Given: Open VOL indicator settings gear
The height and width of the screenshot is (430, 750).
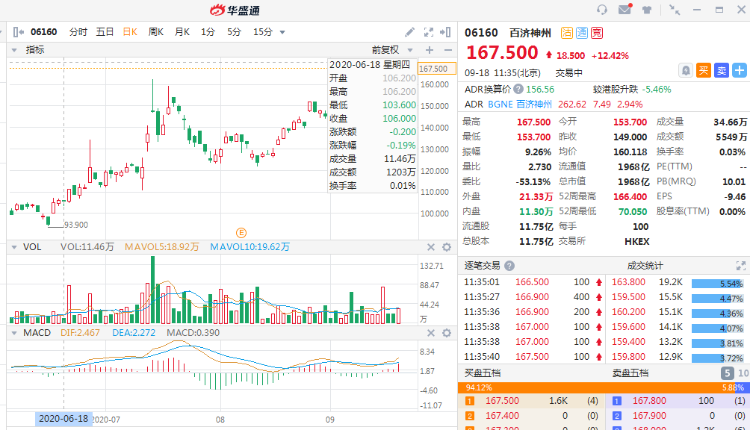Looking at the screenshot, I should point(447,247).
